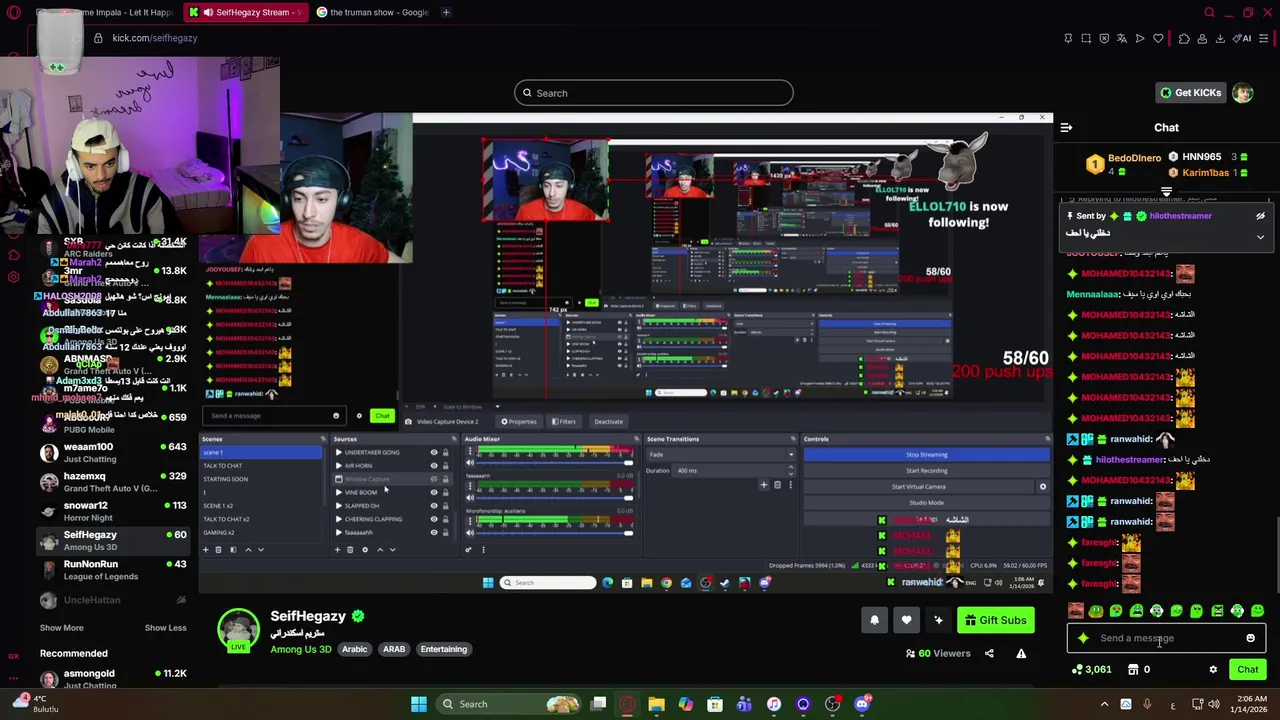Open the clock showing 2:06 AM
Image resolution: width=1280 pixels, height=720 pixels.
pos(1247,704)
